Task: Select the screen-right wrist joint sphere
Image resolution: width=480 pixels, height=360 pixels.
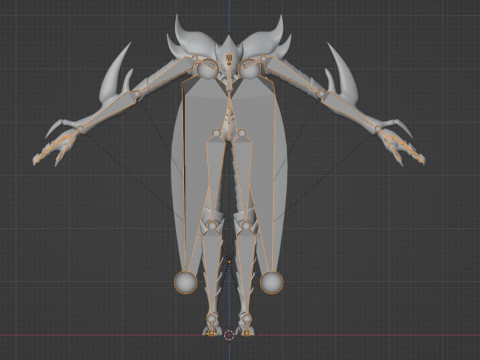Action: 377,128
